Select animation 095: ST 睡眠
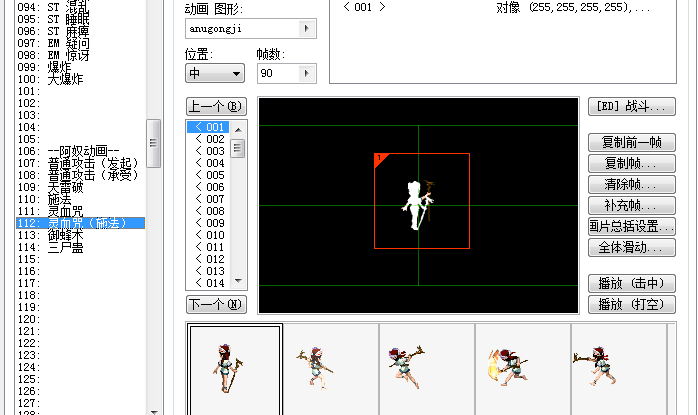 coord(81,19)
